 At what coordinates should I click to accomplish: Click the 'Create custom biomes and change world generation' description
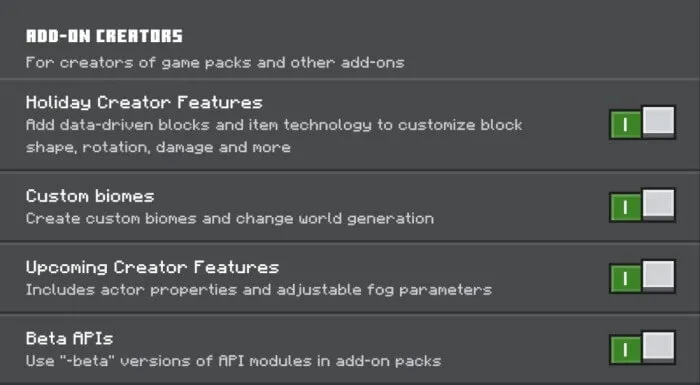pos(229,218)
